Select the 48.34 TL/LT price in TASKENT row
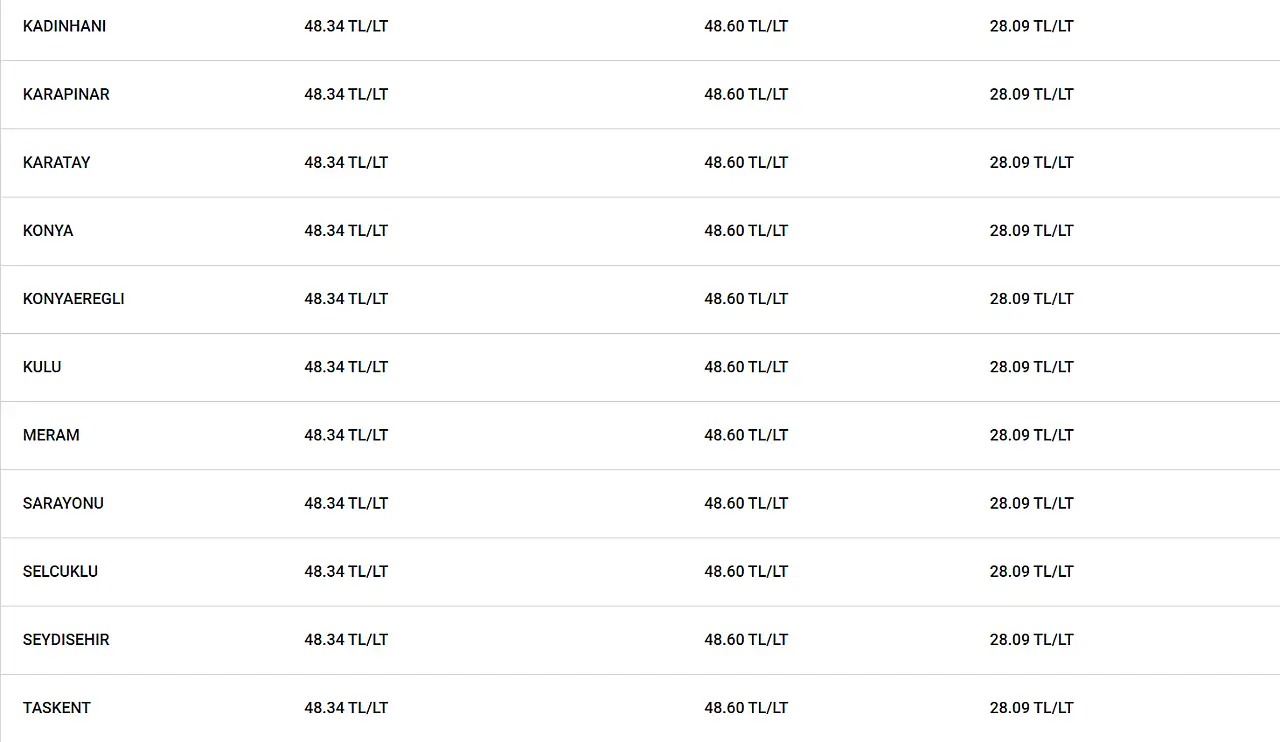 [x=346, y=708]
